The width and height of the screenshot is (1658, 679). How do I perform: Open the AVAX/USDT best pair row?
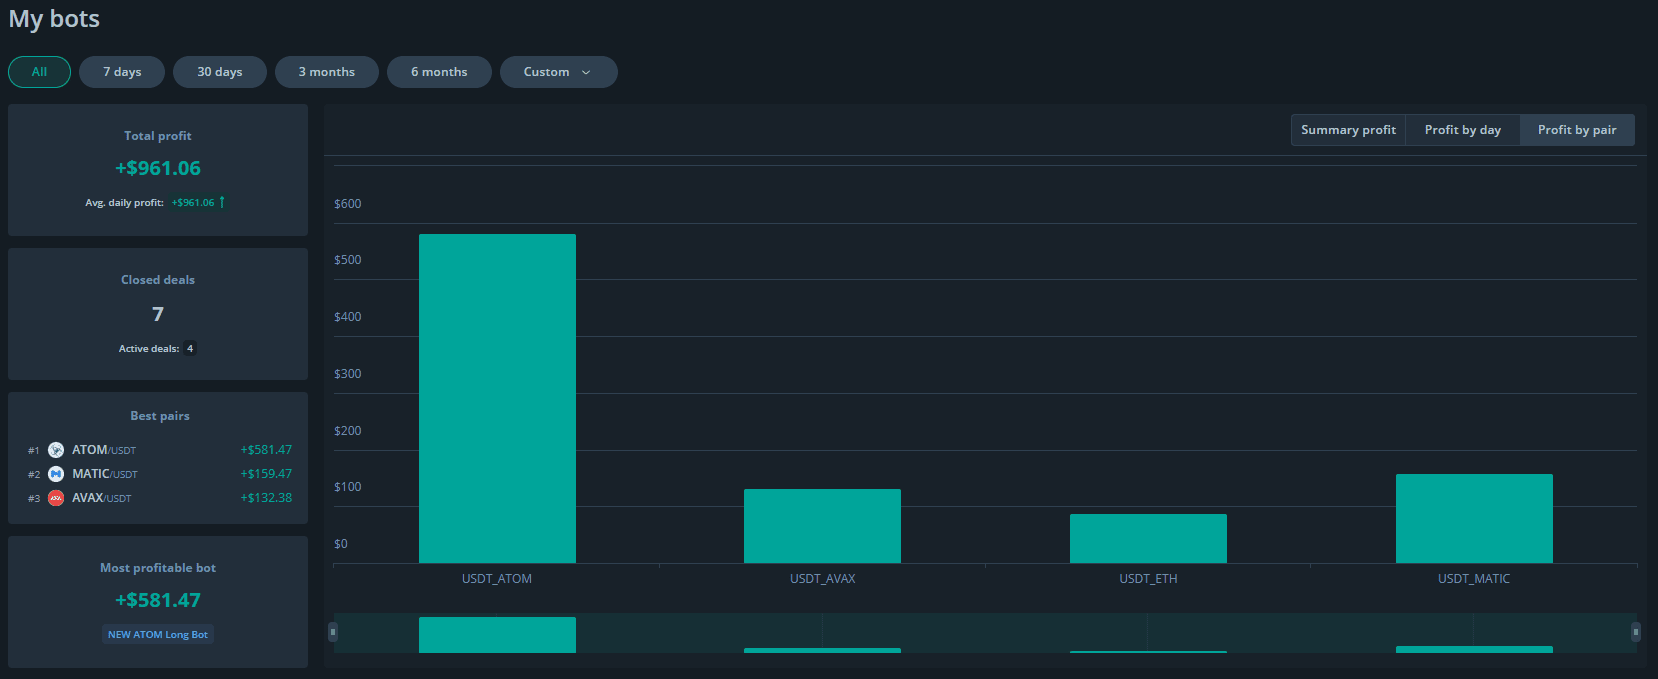(160, 498)
